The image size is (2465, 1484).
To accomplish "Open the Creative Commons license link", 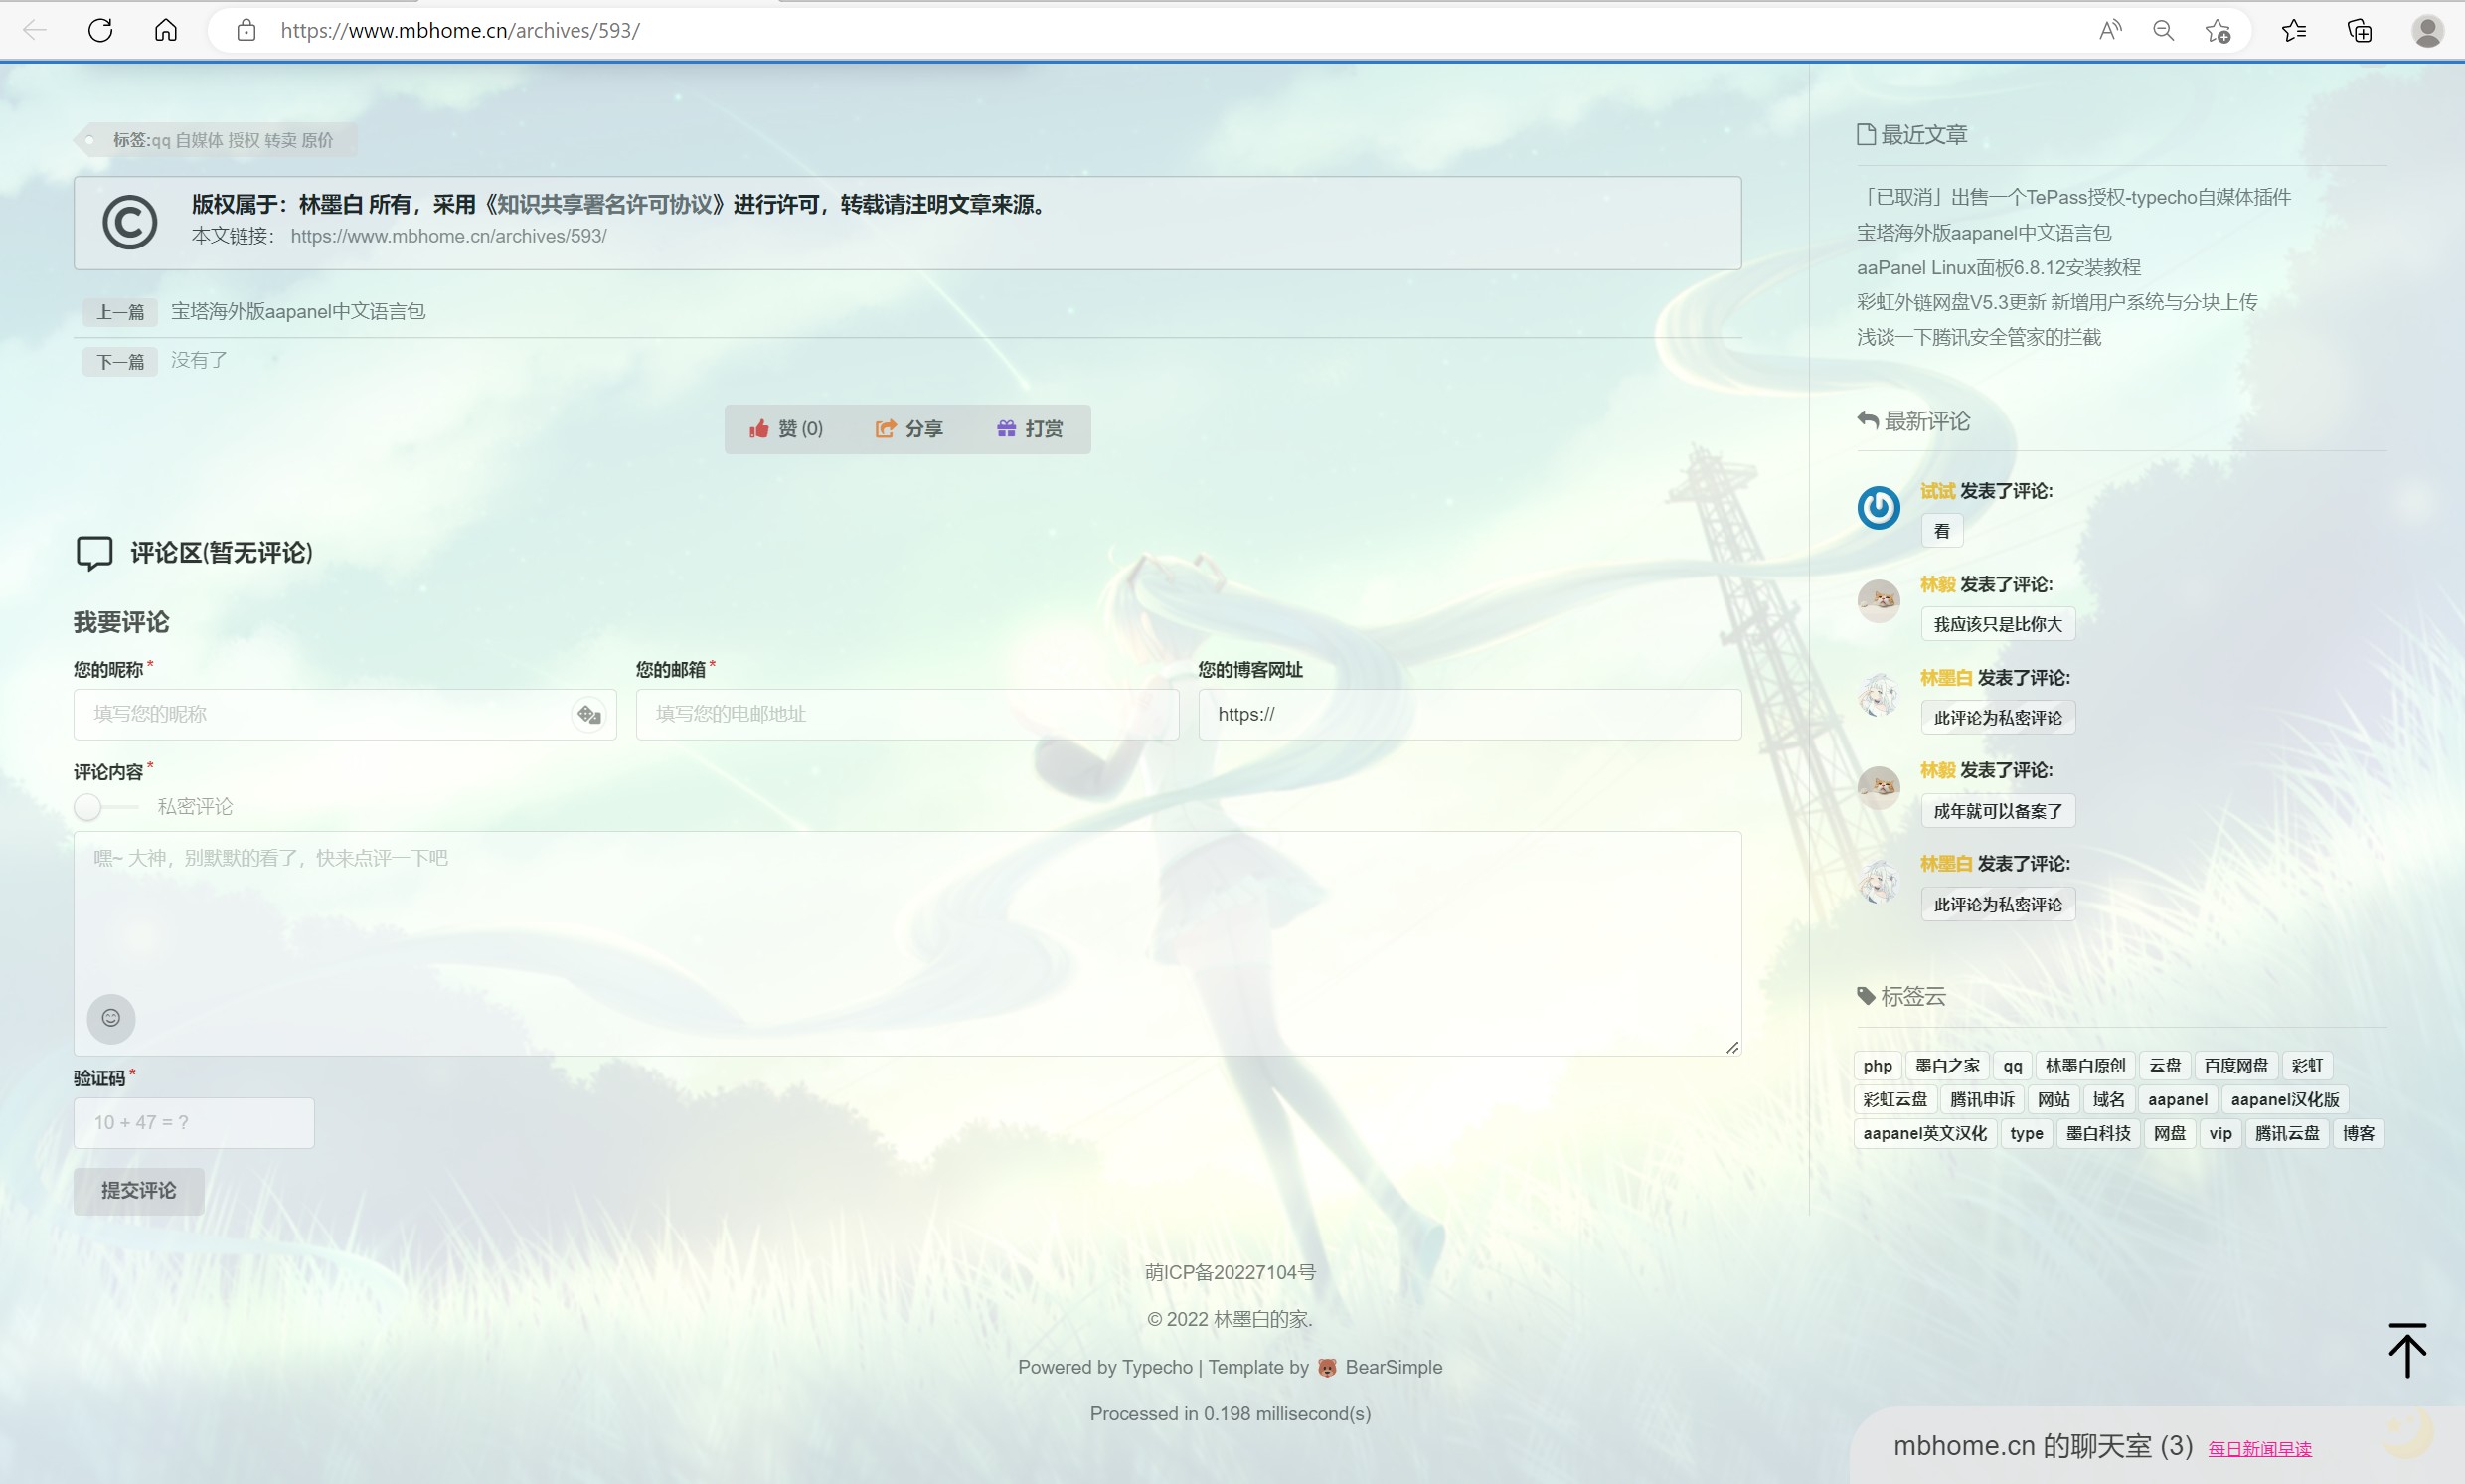I will pyautogui.click(x=607, y=204).
